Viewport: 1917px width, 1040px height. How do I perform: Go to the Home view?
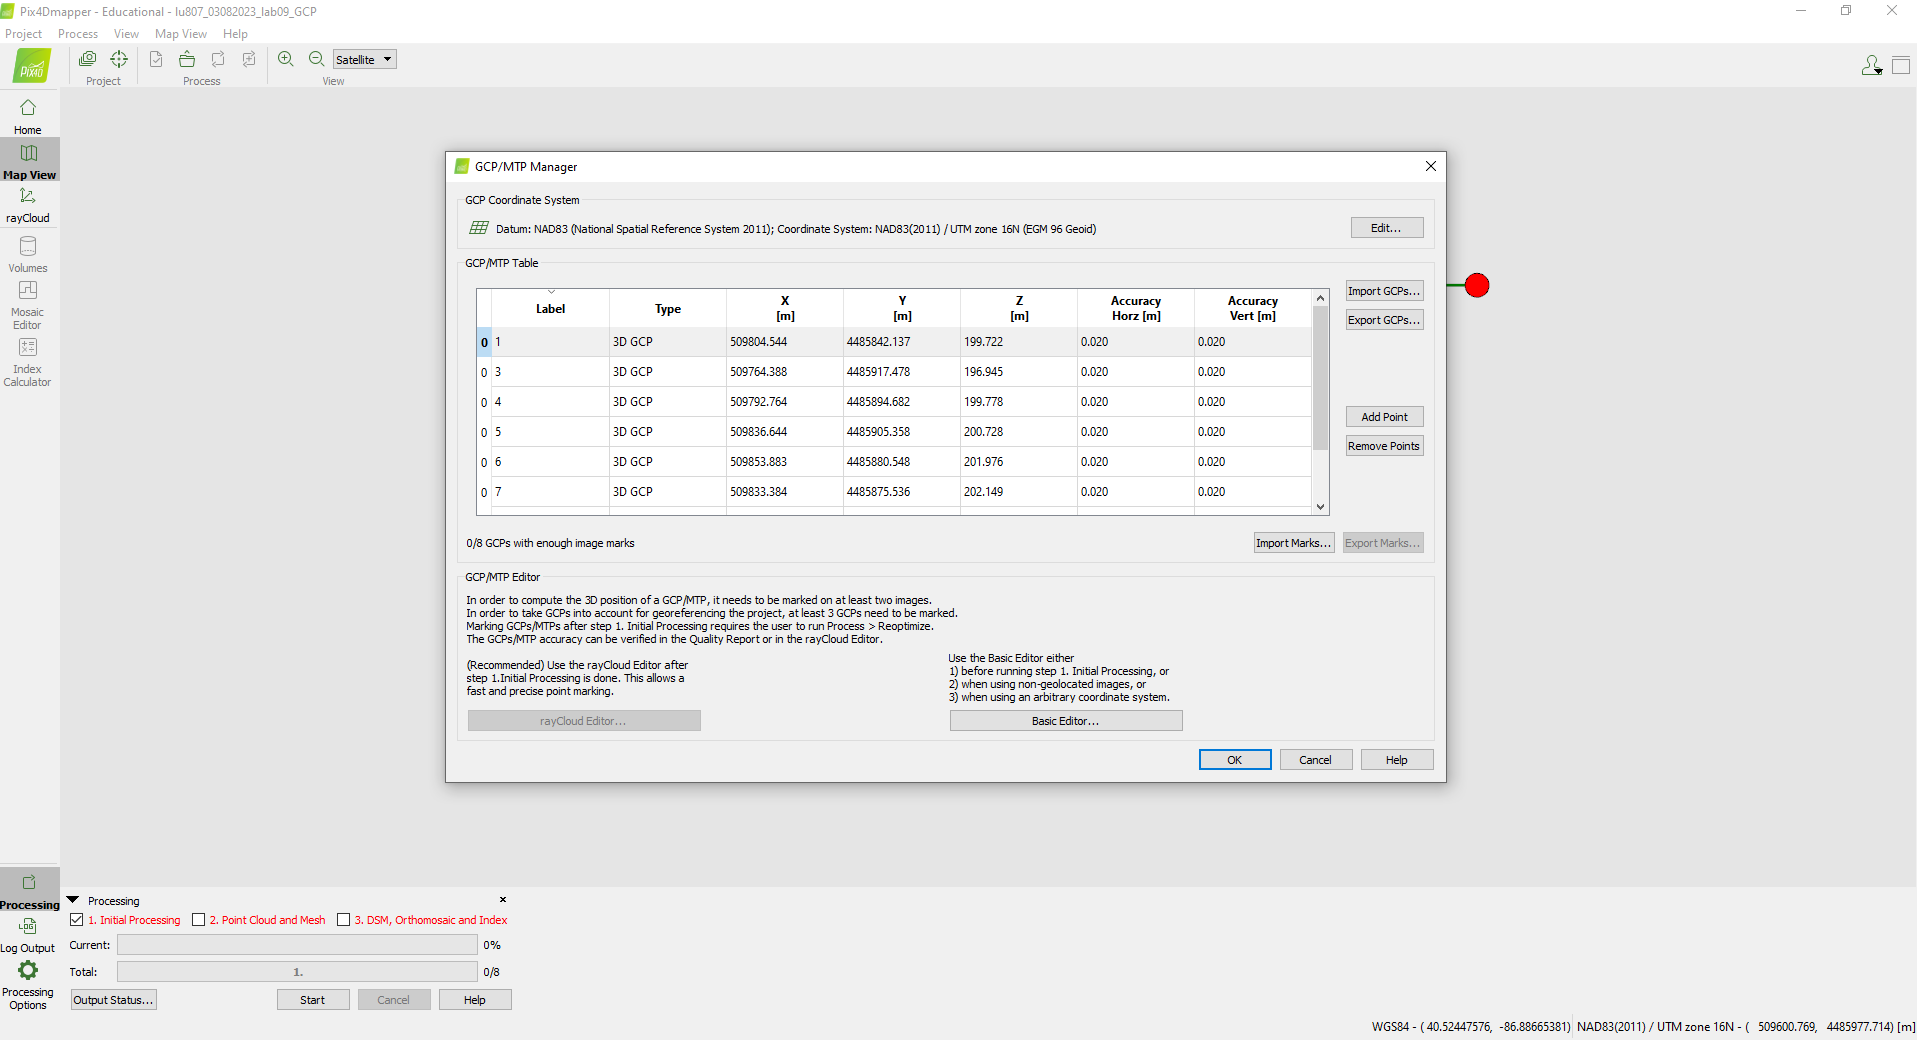coord(28,116)
